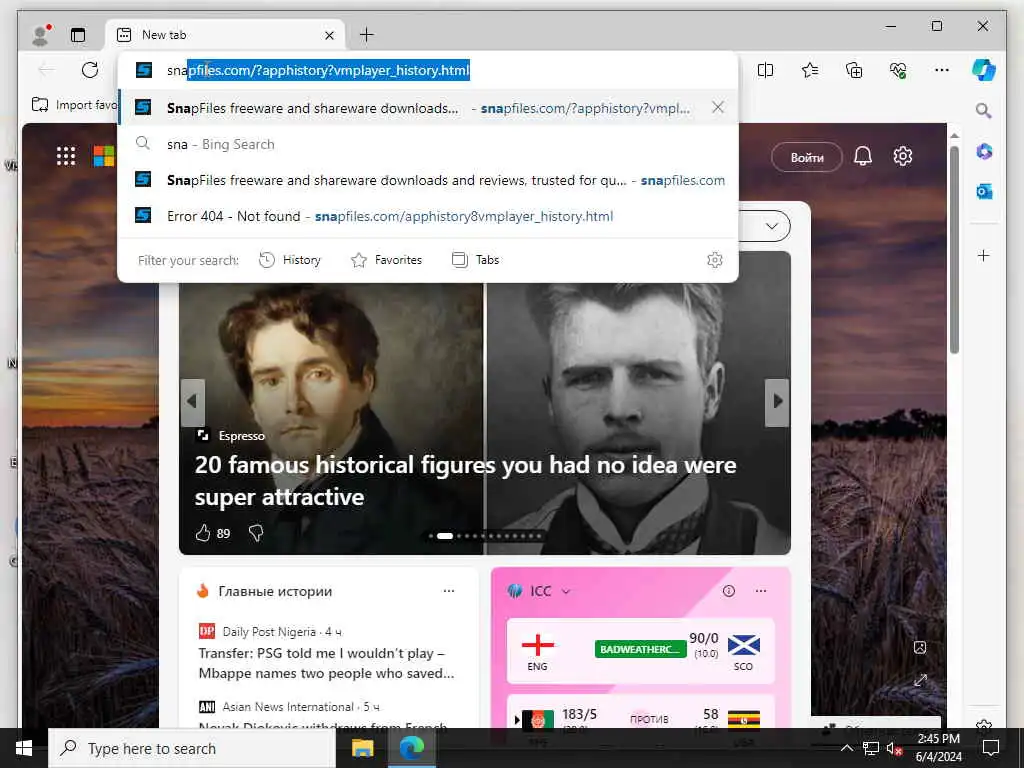Open the Favorites star icon in toolbar
Screen dimensions: 1024x768
coord(810,70)
